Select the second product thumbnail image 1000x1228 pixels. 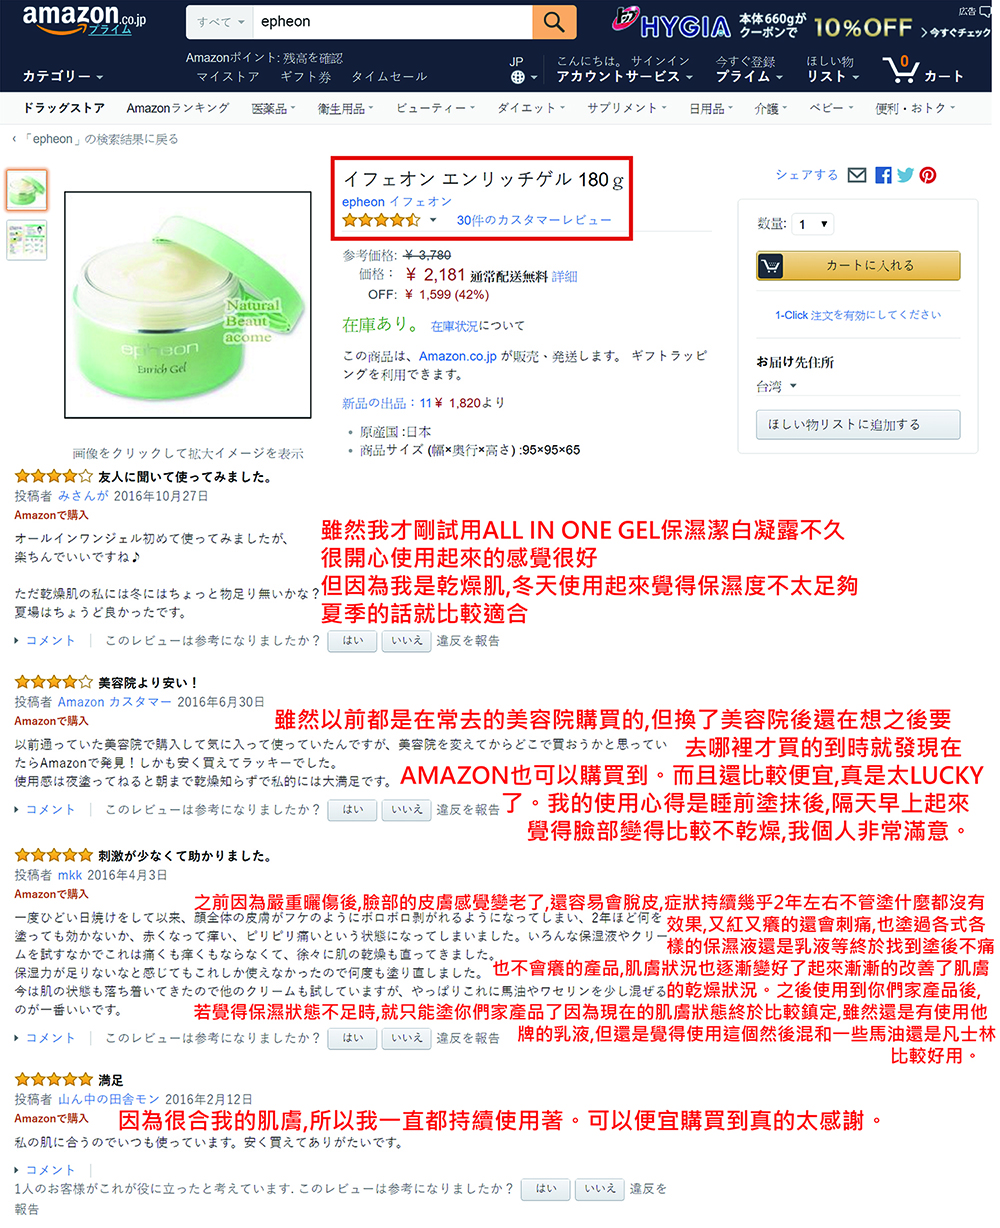click(27, 241)
